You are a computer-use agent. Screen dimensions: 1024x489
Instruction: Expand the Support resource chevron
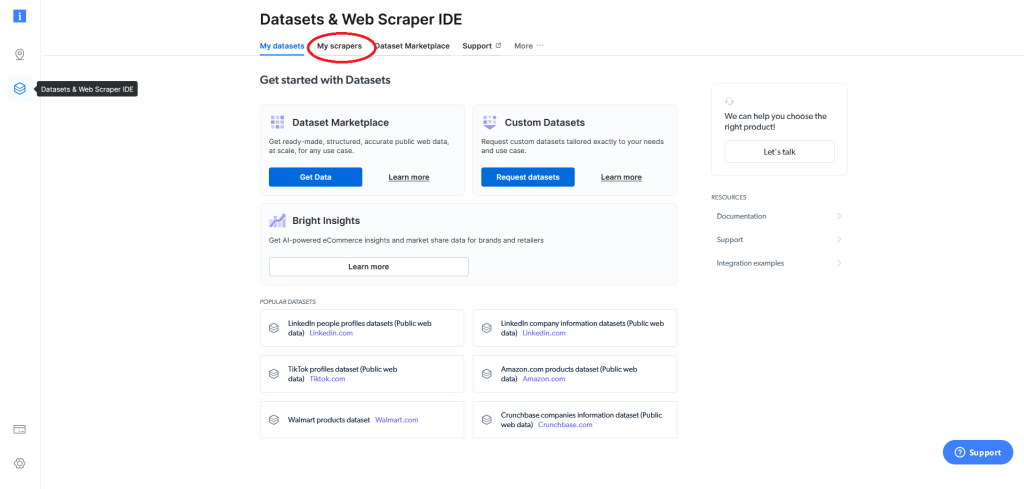pyautogui.click(x=839, y=240)
